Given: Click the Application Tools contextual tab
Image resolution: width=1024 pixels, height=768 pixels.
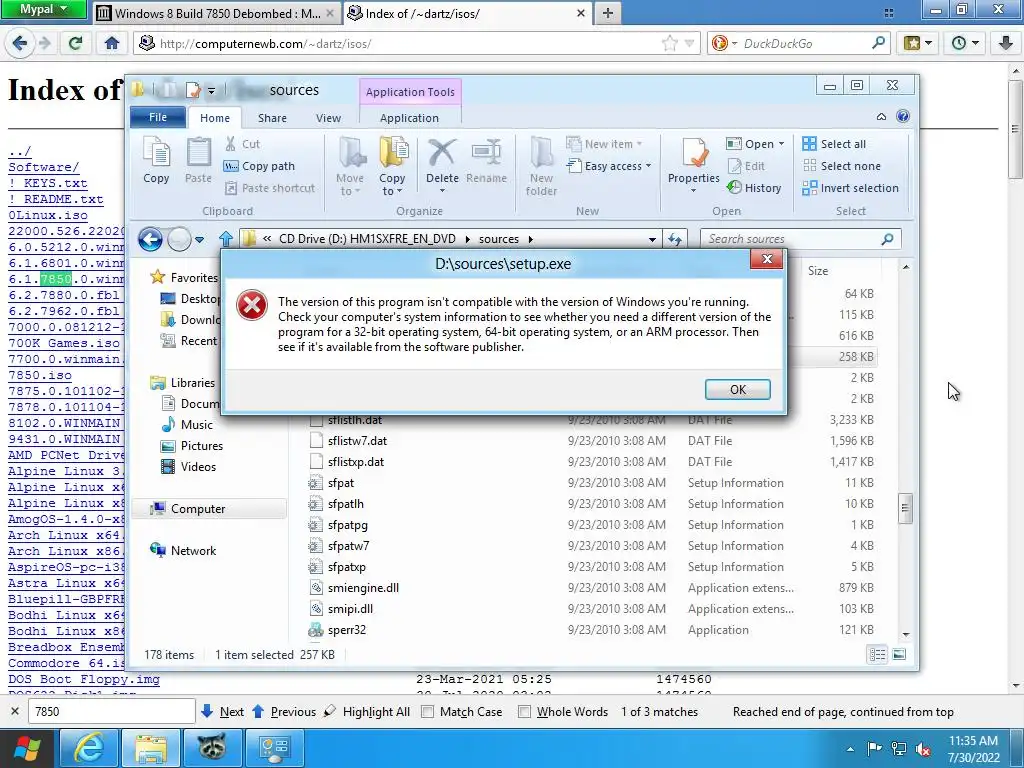Looking at the screenshot, I should [410, 92].
